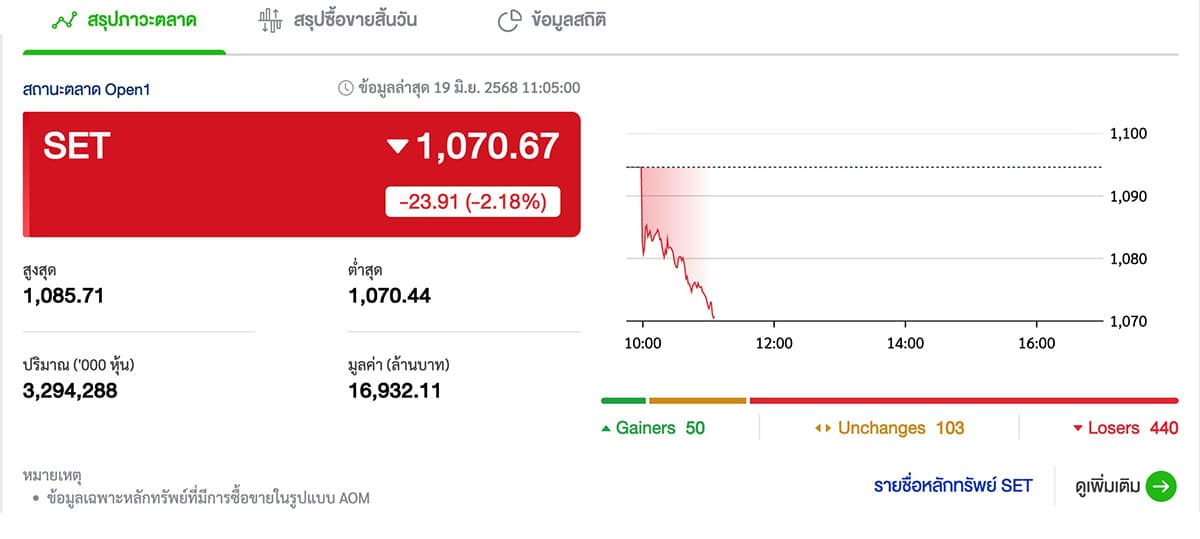Click the pie chart icon beside ข้อมูลสถิติ
Image resolution: width=1200 pixels, height=539 pixels.
[510, 20]
